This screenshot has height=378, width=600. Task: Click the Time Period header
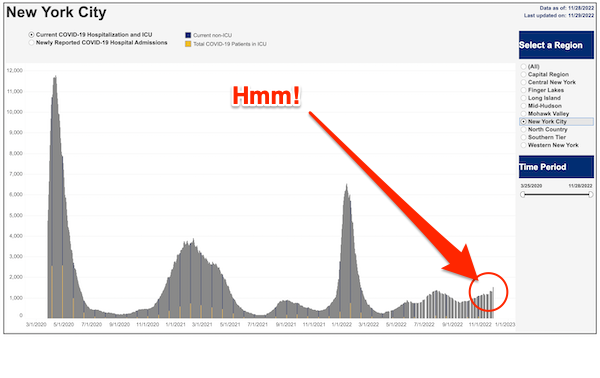556,167
